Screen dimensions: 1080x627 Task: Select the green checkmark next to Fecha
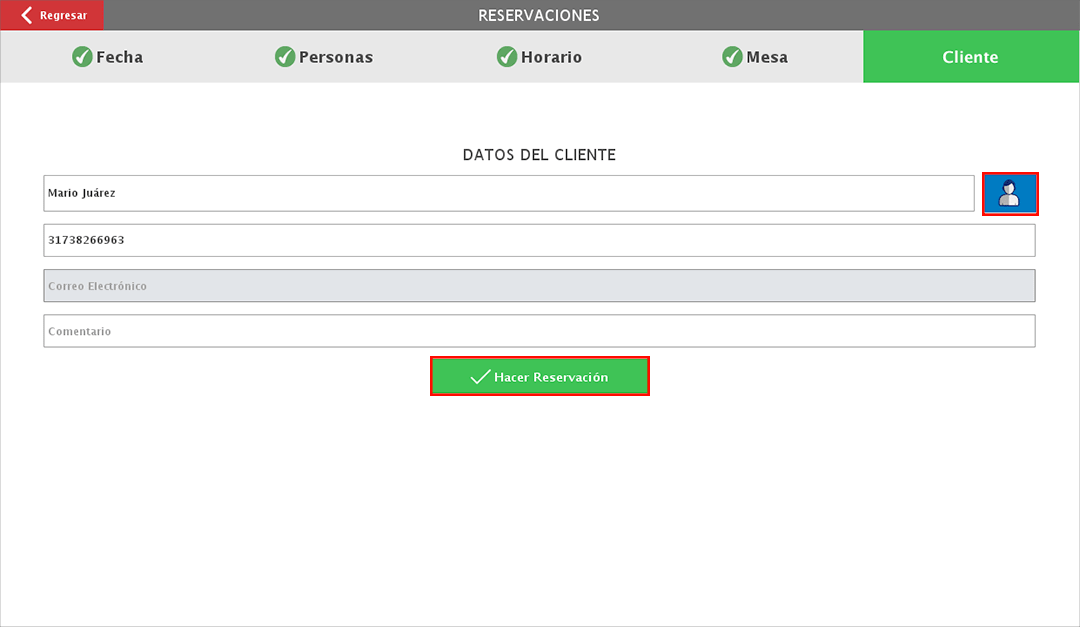coord(82,57)
